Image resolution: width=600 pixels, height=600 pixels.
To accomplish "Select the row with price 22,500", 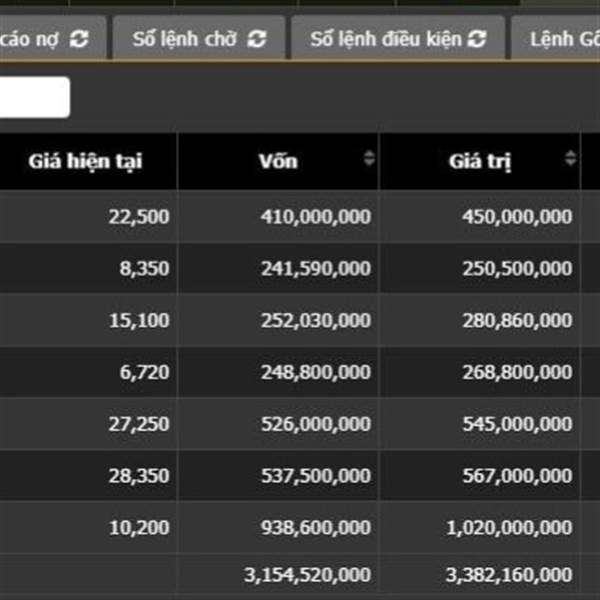I will [300, 217].
